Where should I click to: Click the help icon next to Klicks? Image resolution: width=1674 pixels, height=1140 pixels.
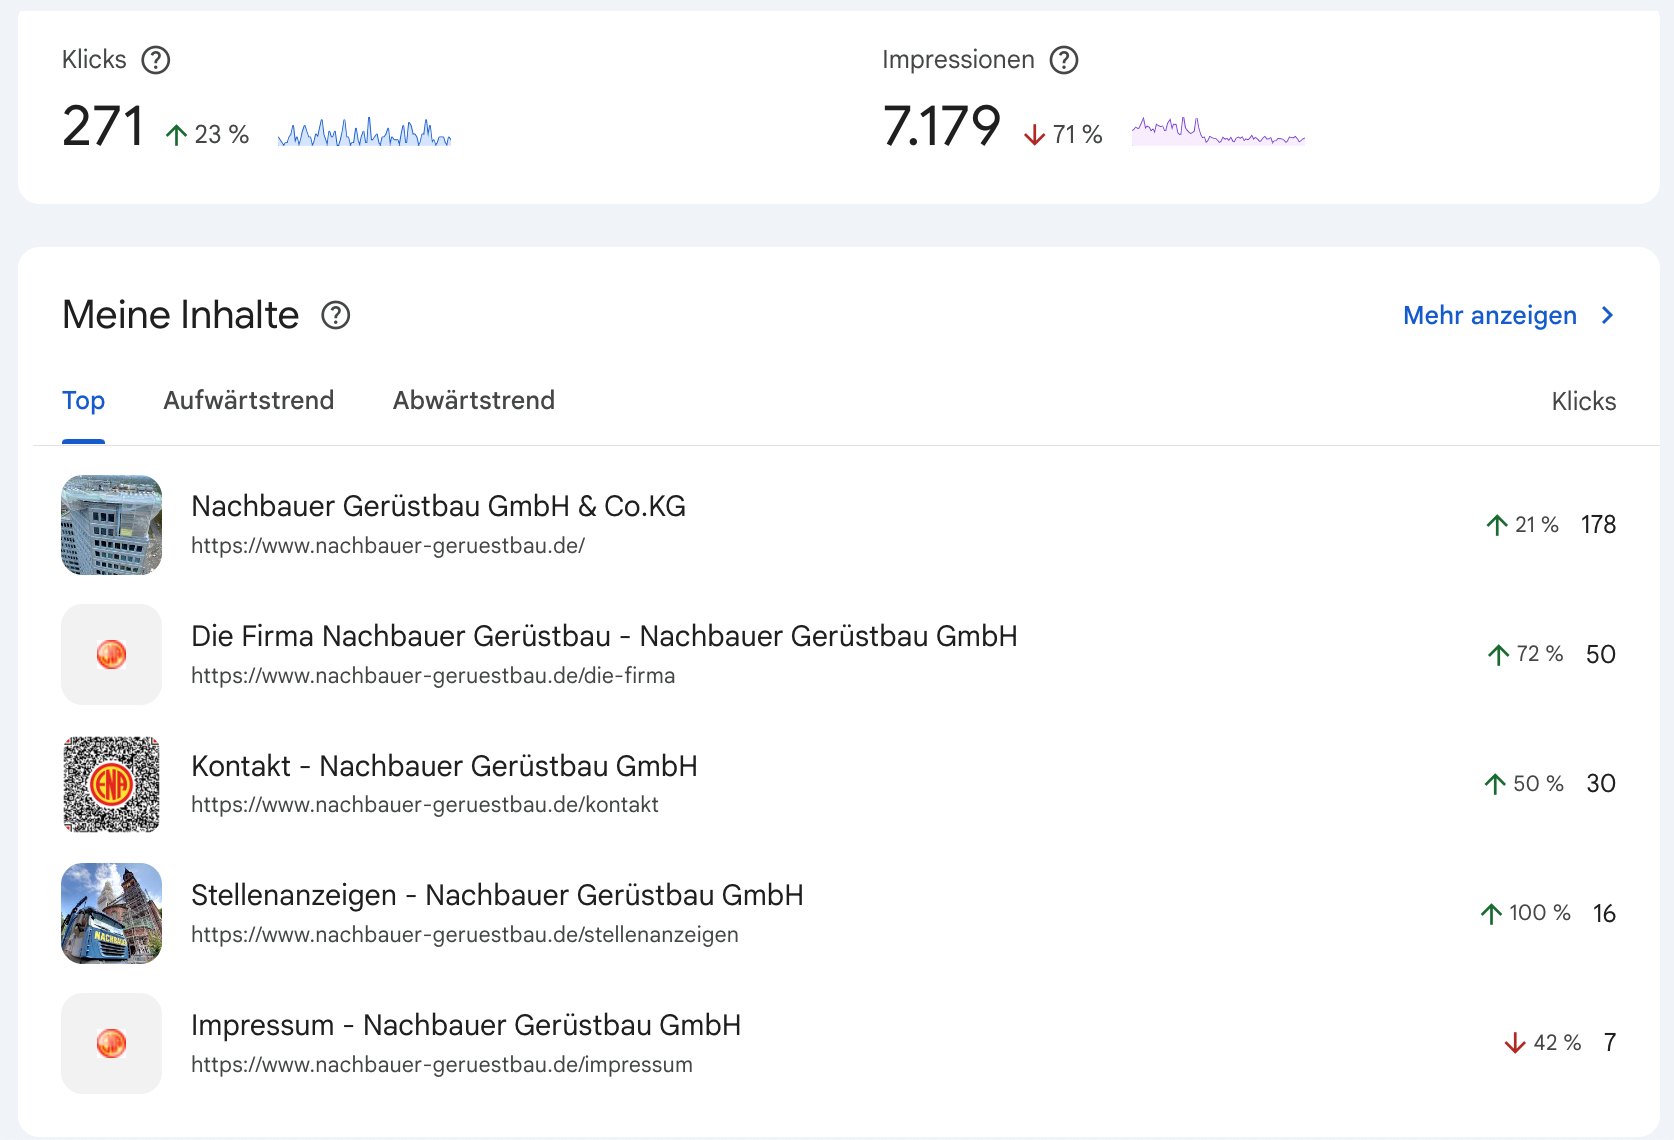155,60
